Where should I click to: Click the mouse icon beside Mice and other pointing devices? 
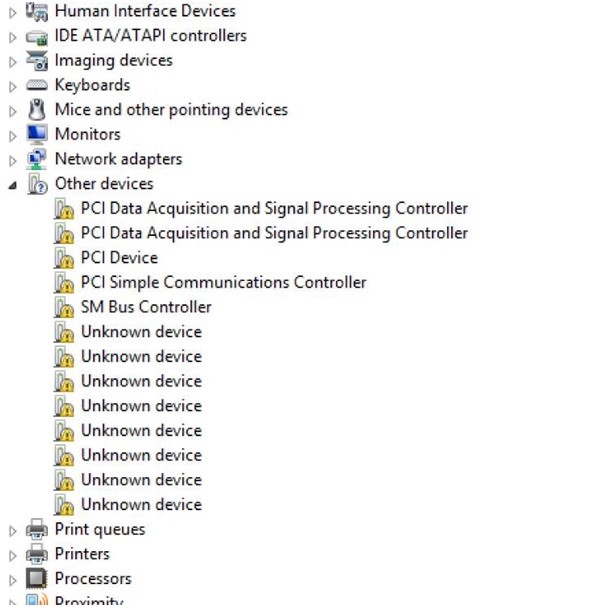click(37, 110)
